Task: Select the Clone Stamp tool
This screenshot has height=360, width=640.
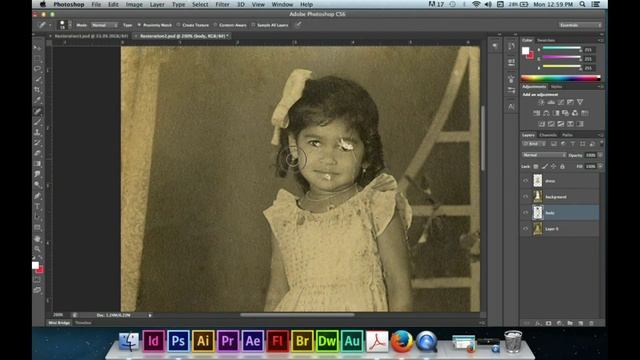Action: (x=38, y=132)
